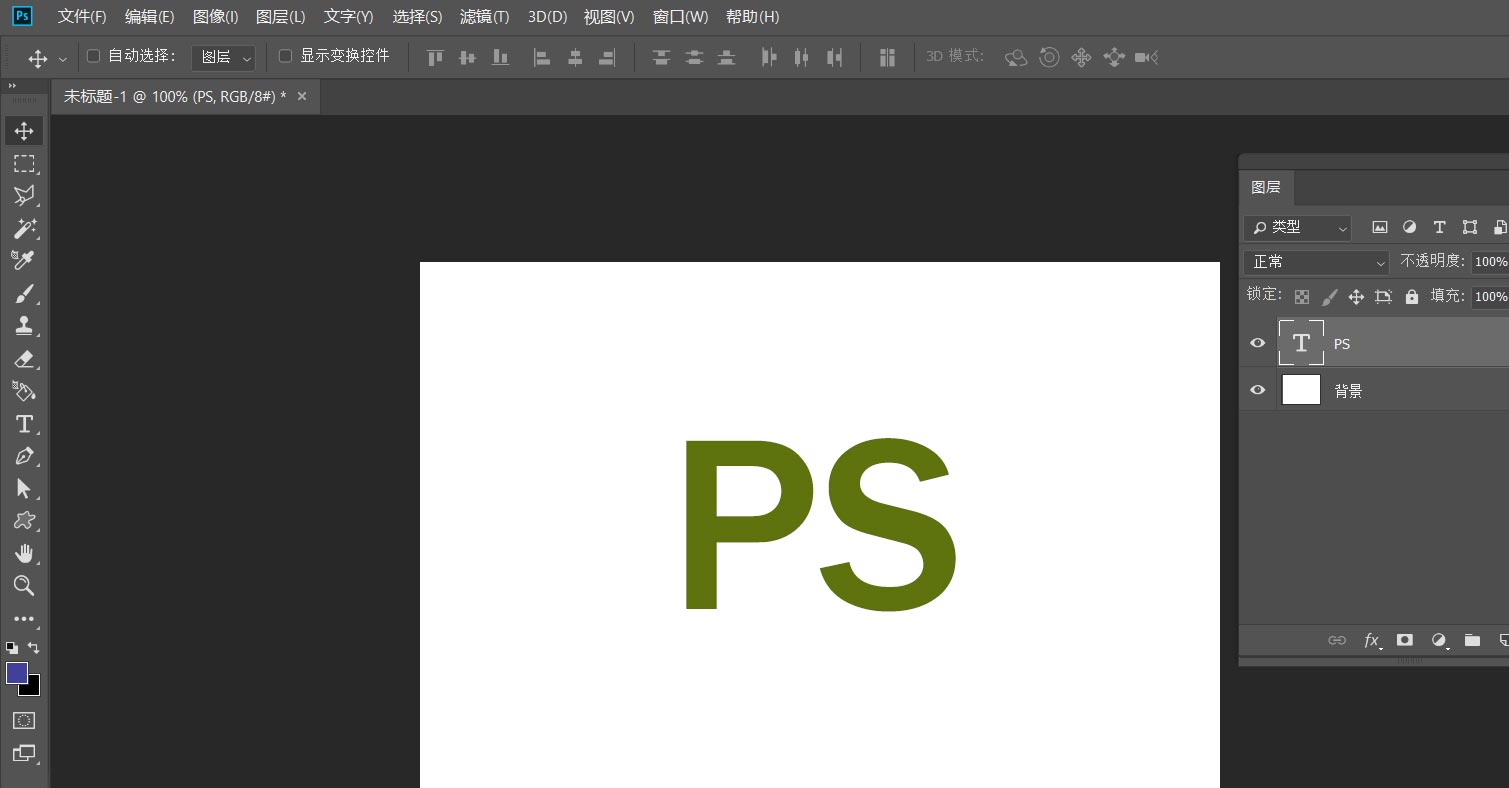
Task: Open the 图层 auto-select dropdown
Action: tap(223, 58)
